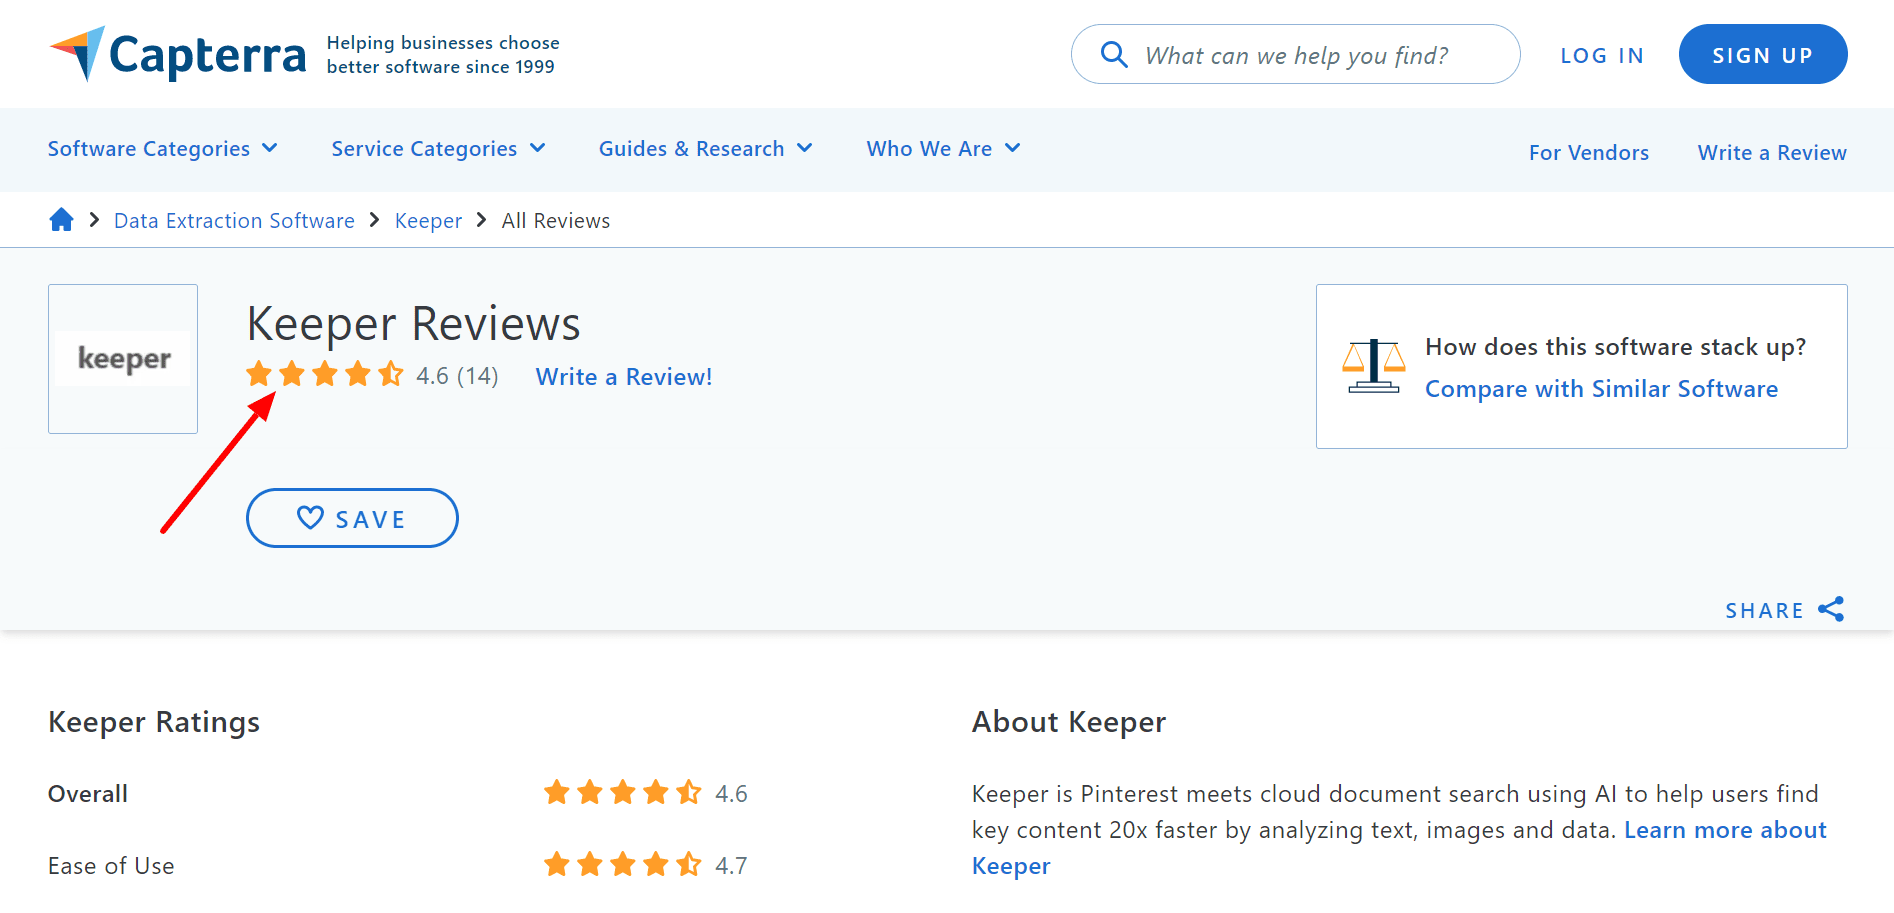Click the heart icon in the SAVE button
This screenshot has height=913, width=1894.
point(310,518)
